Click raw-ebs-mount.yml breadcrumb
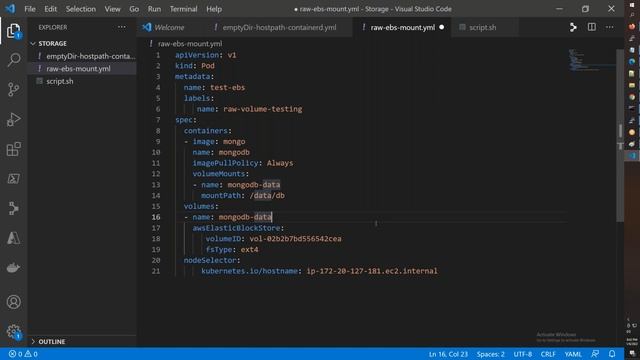Screen dimensions: 640x360 coord(190,43)
